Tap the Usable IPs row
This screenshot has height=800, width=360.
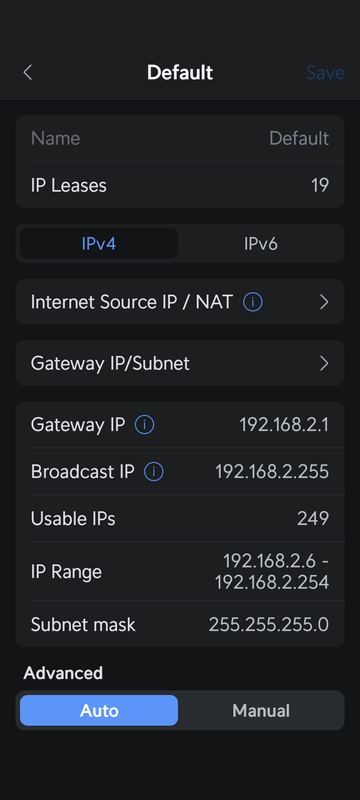click(x=180, y=518)
